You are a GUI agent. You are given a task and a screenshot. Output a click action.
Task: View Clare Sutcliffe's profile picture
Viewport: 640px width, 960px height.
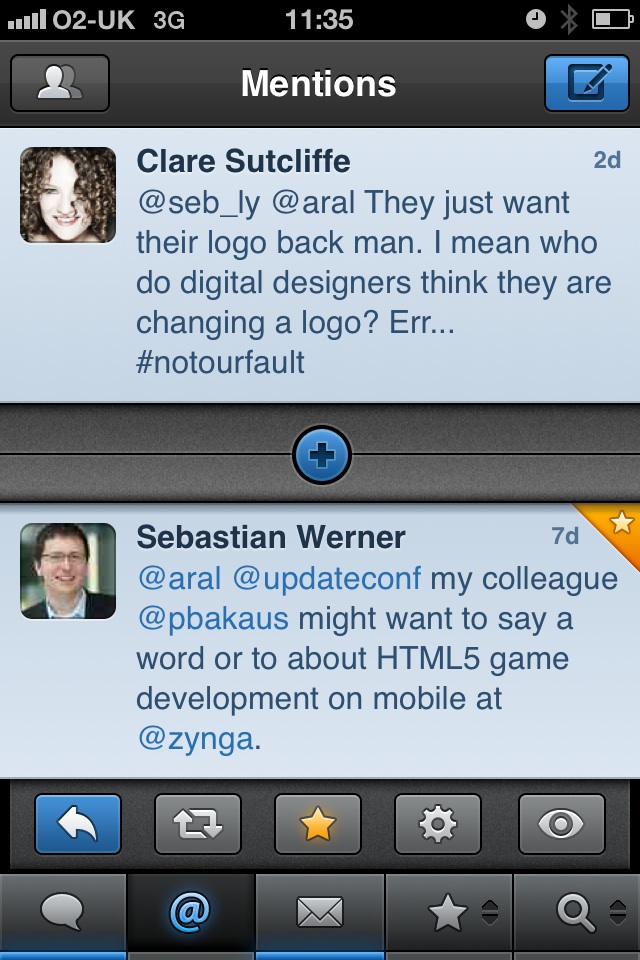point(69,195)
